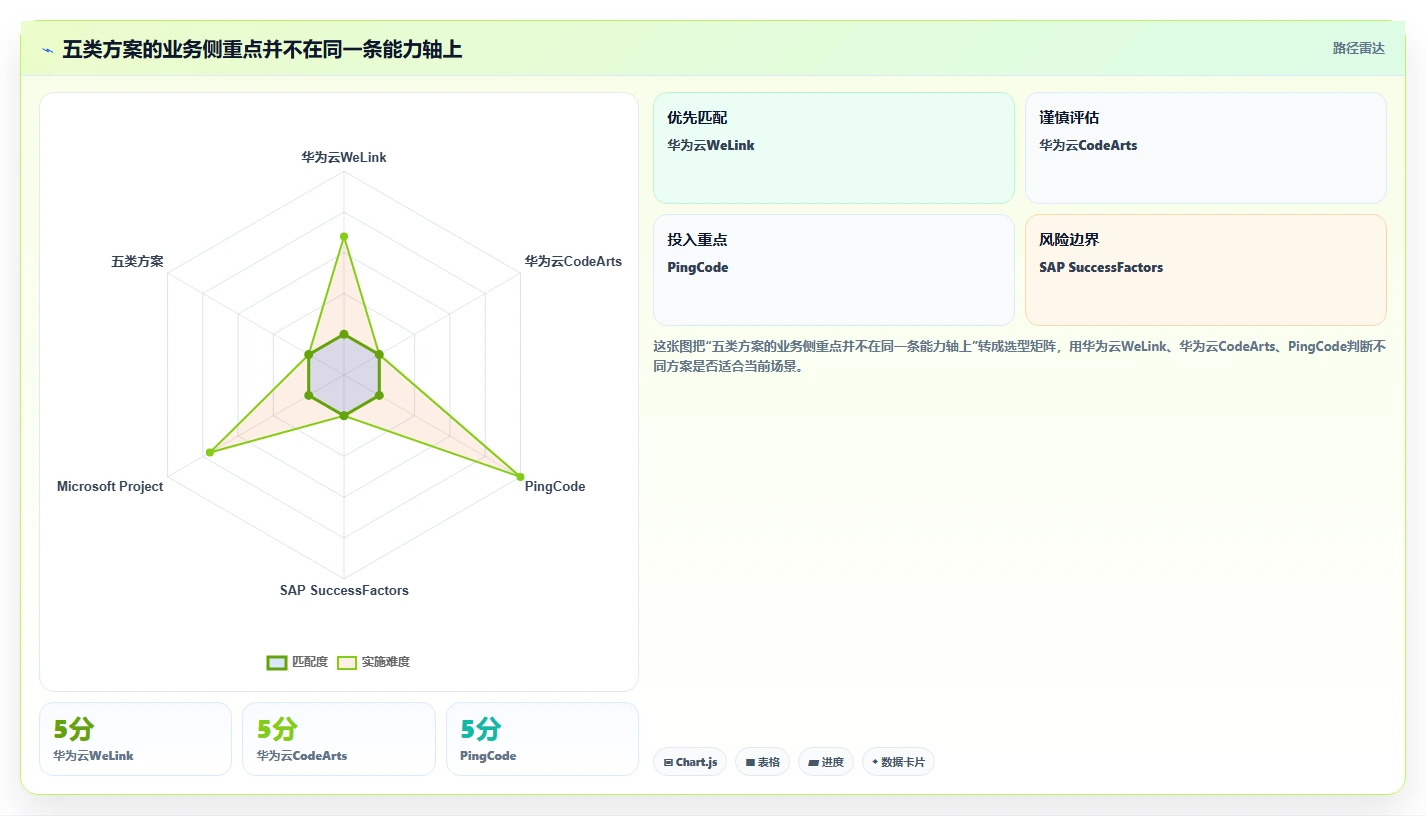Open the 谨慎评估 card
Screen dimensions: 1426x816
click(x=1205, y=148)
